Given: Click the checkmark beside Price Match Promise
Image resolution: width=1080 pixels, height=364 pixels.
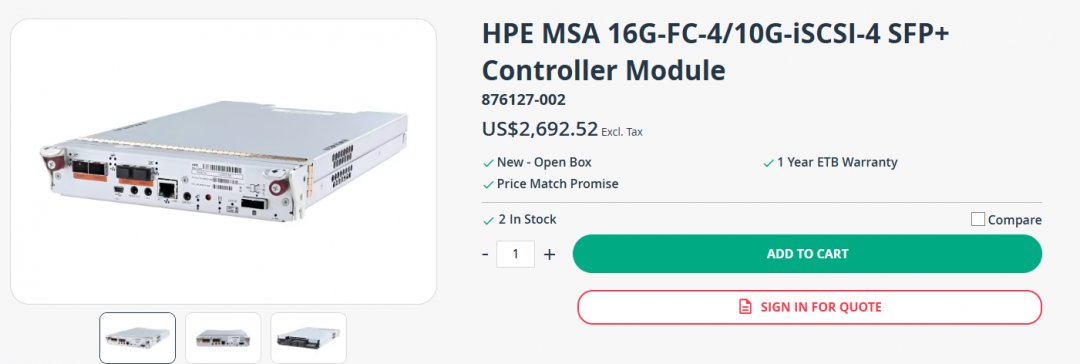Looking at the screenshot, I should [488, 185].
